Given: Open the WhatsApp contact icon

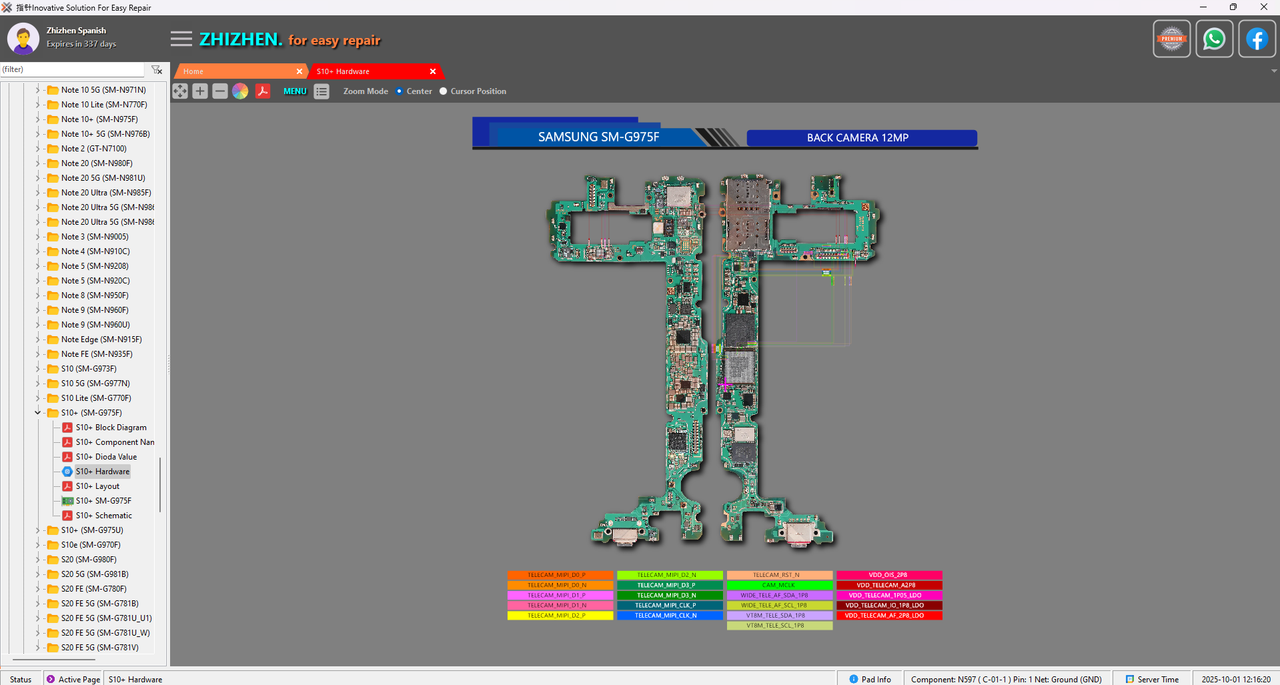Looking at the screenshot, I should pos(1214,39).
